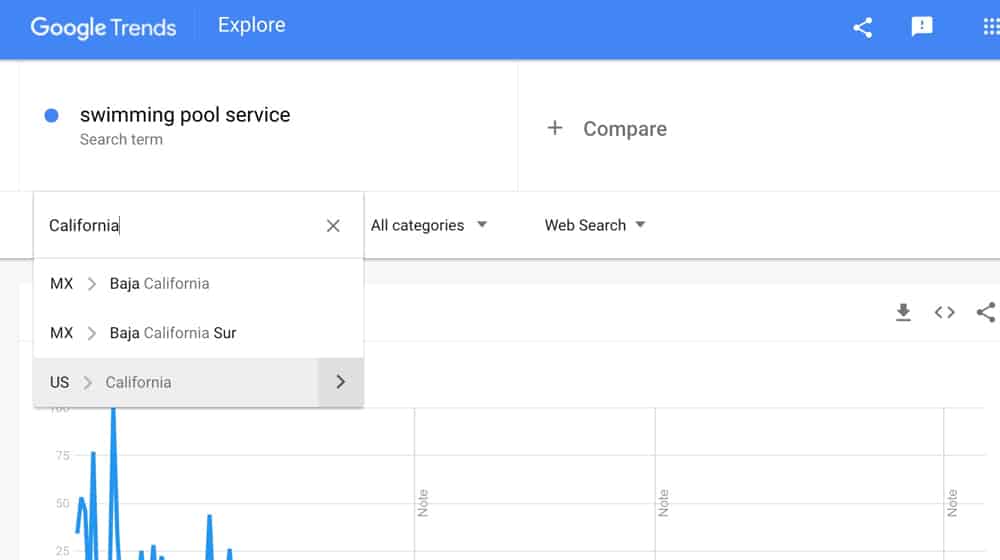Clear the location field with X icon
1000x560 pixels.
(x=333, y=226)
